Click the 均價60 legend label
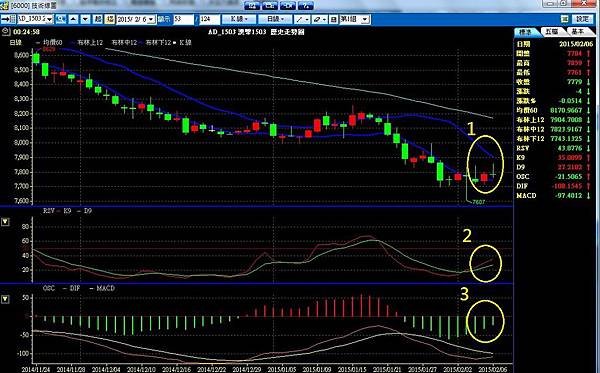Viewport: 600px width, 373px height. [52, 42]
